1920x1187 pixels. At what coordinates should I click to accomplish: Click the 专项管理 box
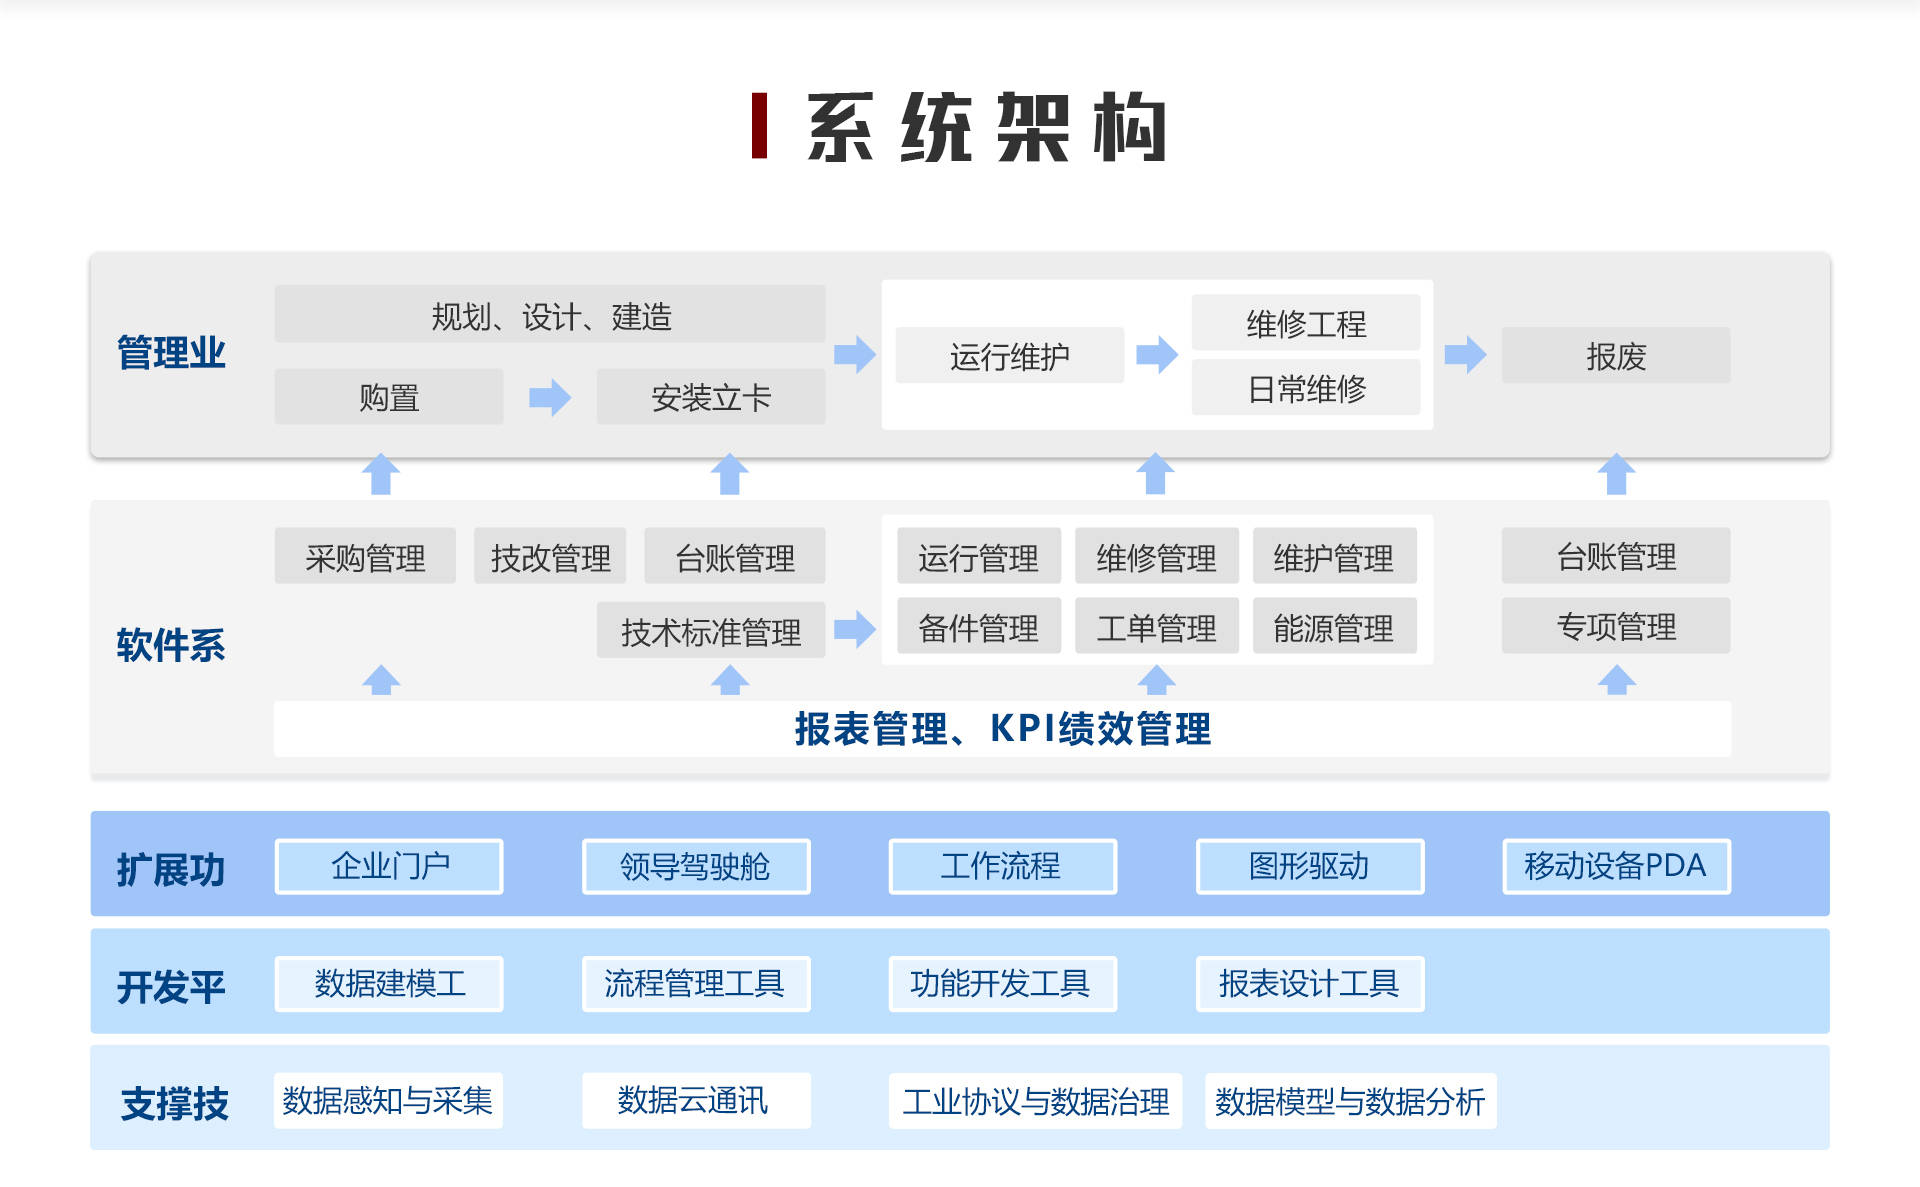[x=1616, y=626]
